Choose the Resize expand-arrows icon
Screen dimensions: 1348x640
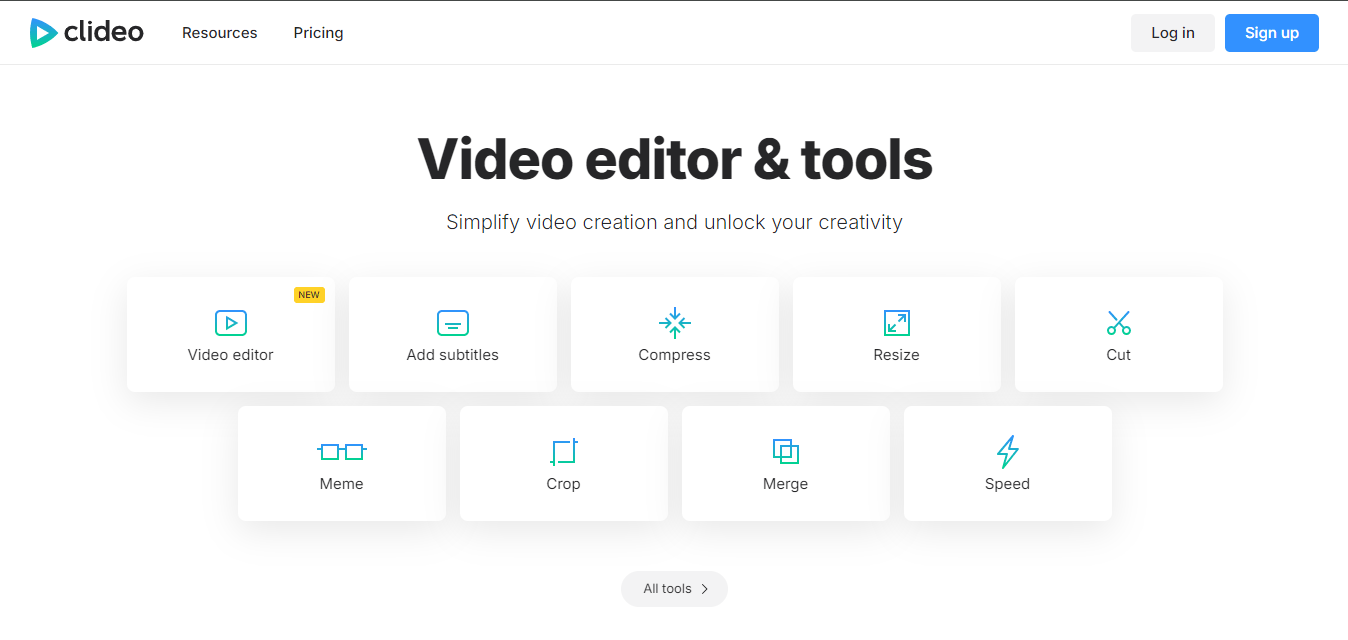[x=897, y=323]
